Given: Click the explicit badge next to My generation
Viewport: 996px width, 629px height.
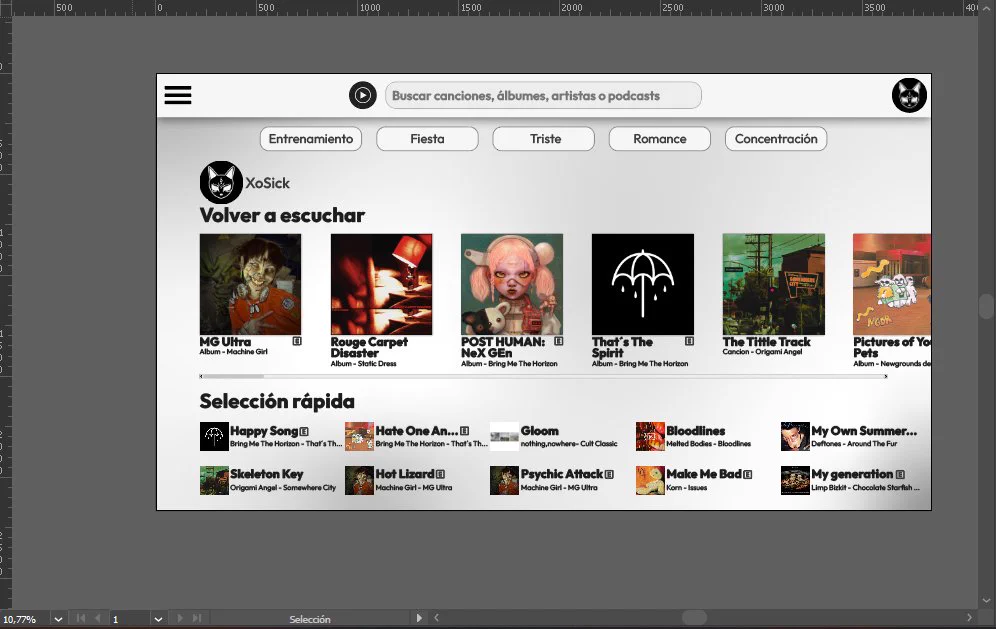Looking at the screenshot, I should (x=900, y=475).
